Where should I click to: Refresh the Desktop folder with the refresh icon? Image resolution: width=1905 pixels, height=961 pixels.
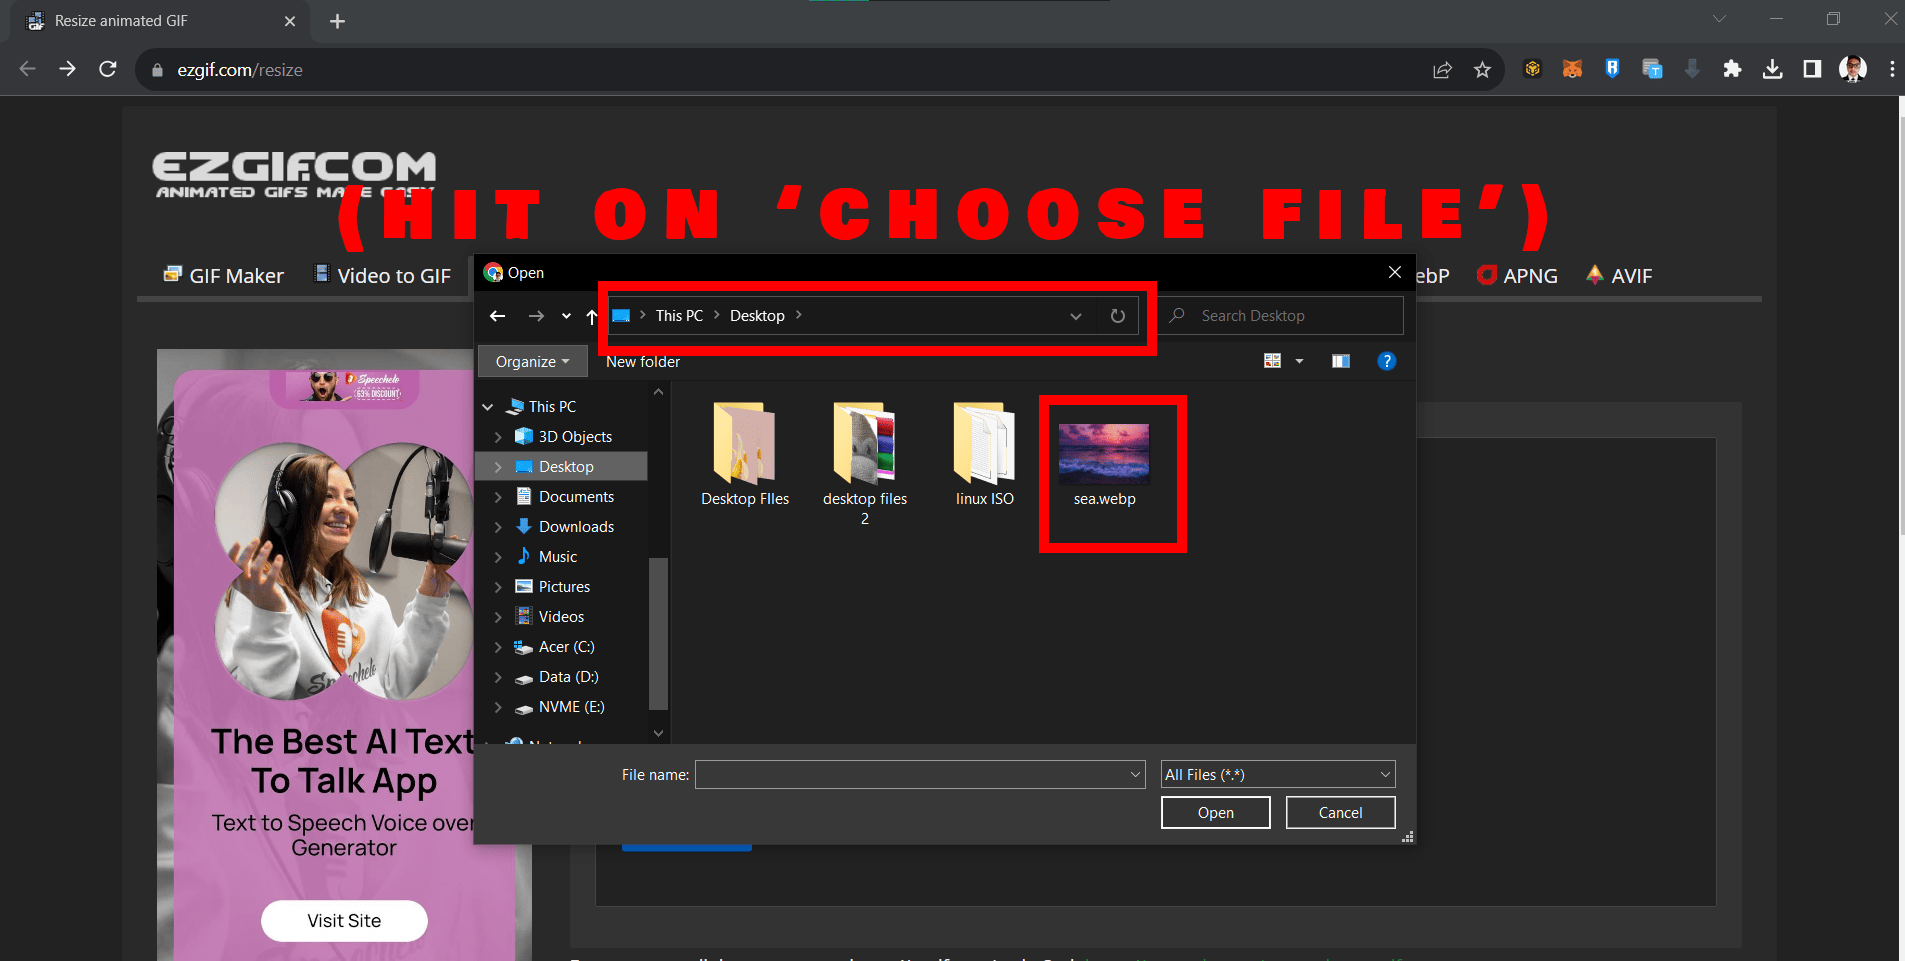click(1117, 315)
